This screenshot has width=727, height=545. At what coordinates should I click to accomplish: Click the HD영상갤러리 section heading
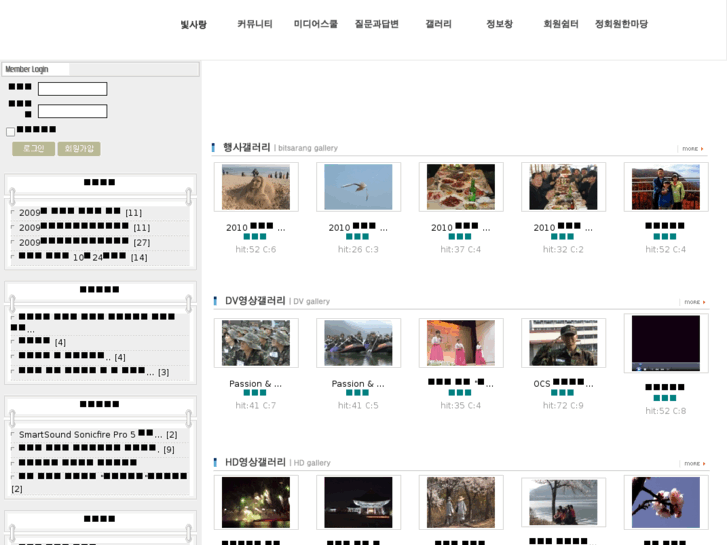[255, 462]
